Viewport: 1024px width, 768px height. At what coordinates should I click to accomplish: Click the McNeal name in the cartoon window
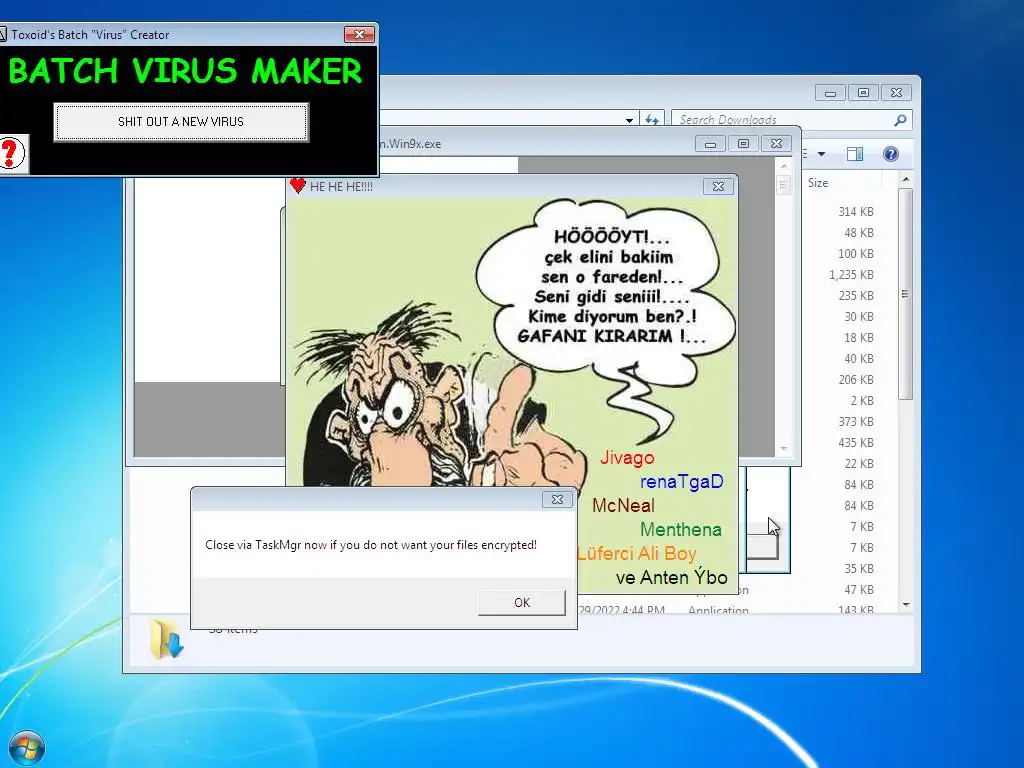623,505
